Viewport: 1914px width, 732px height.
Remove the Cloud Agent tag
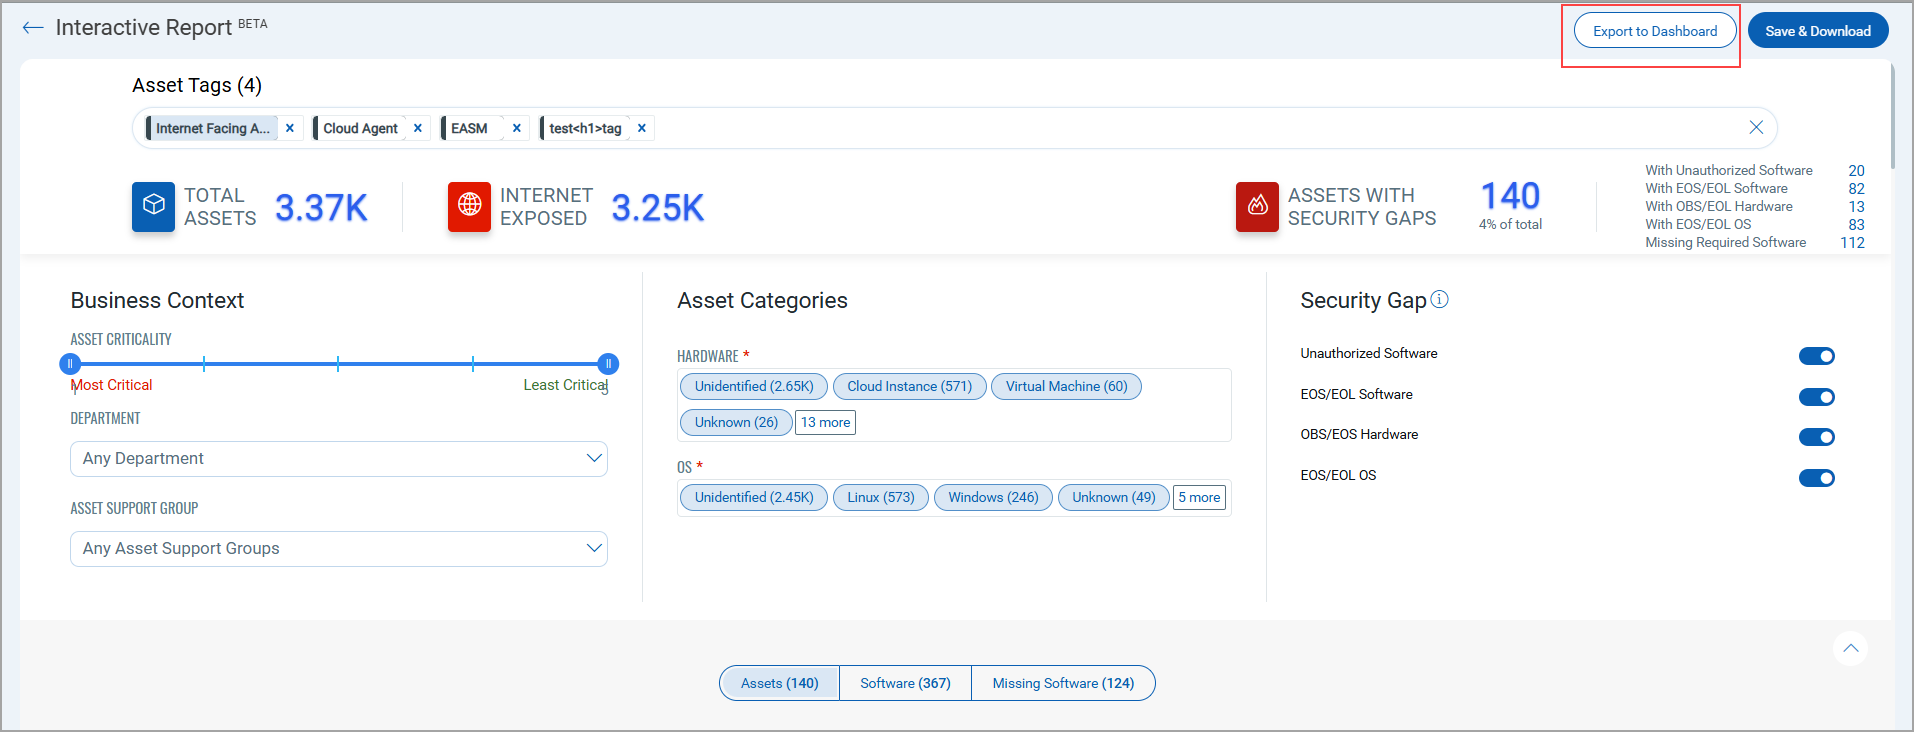tap(418, 128)
